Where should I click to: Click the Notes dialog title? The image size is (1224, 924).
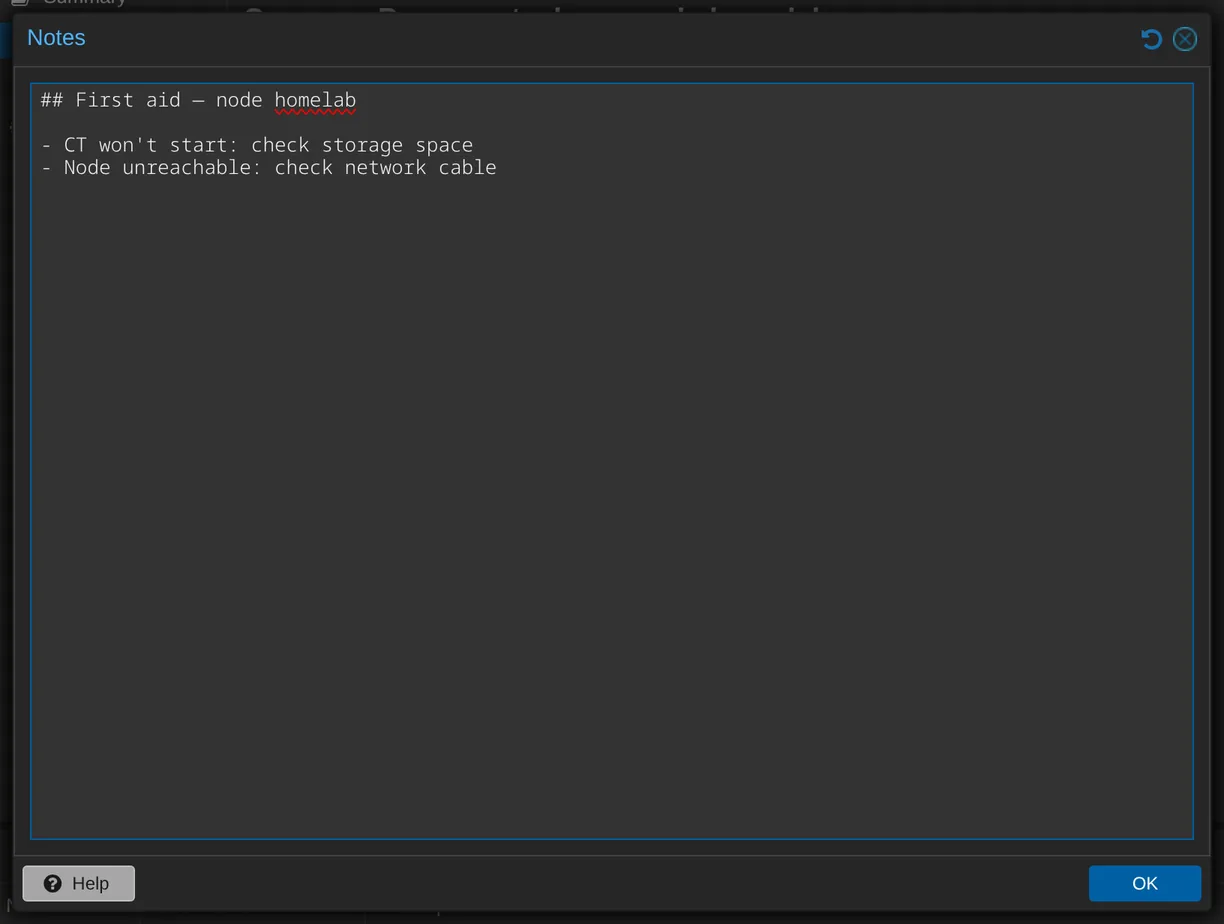(56, 38)
